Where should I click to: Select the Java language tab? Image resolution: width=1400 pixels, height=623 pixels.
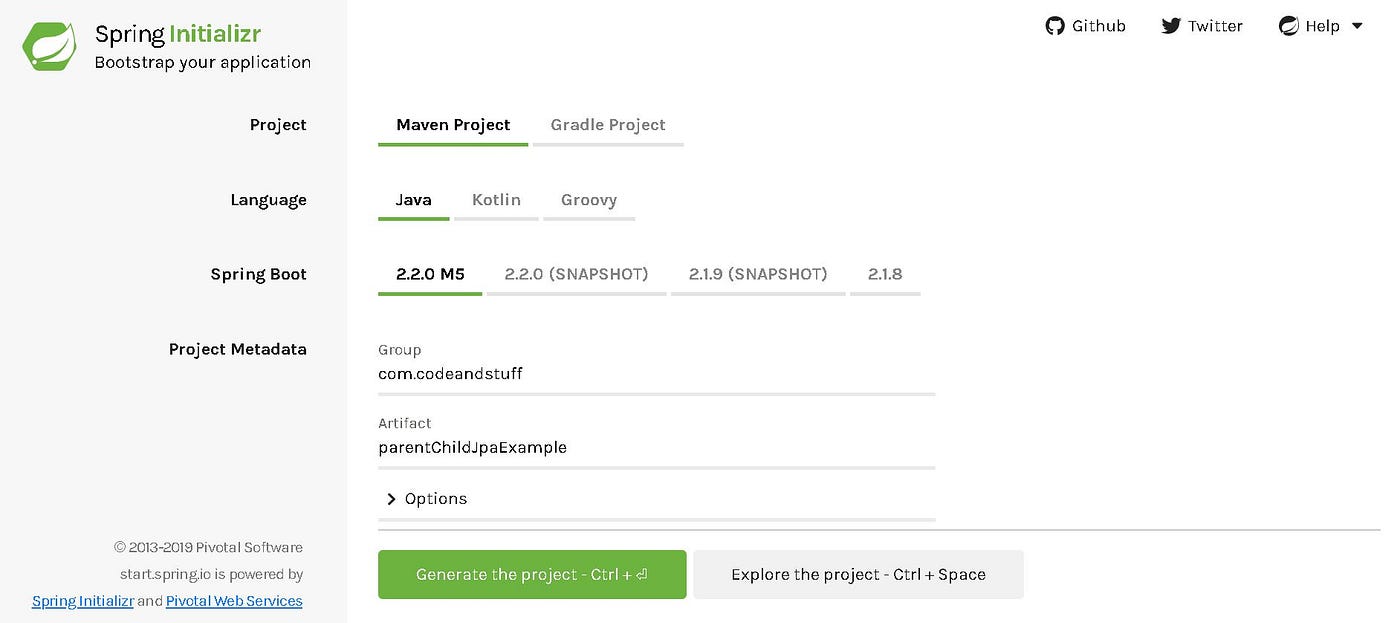(413, 199)
